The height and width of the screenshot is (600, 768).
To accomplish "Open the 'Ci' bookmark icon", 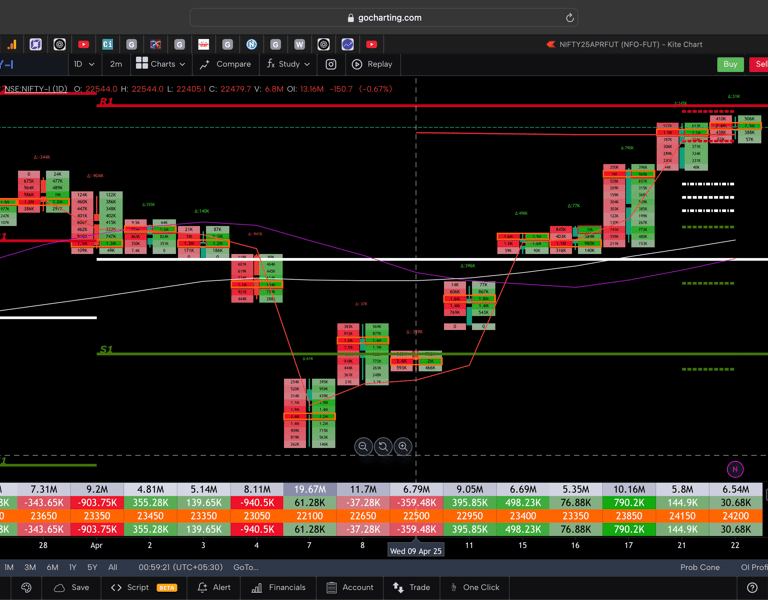I will tap(107, 45).
